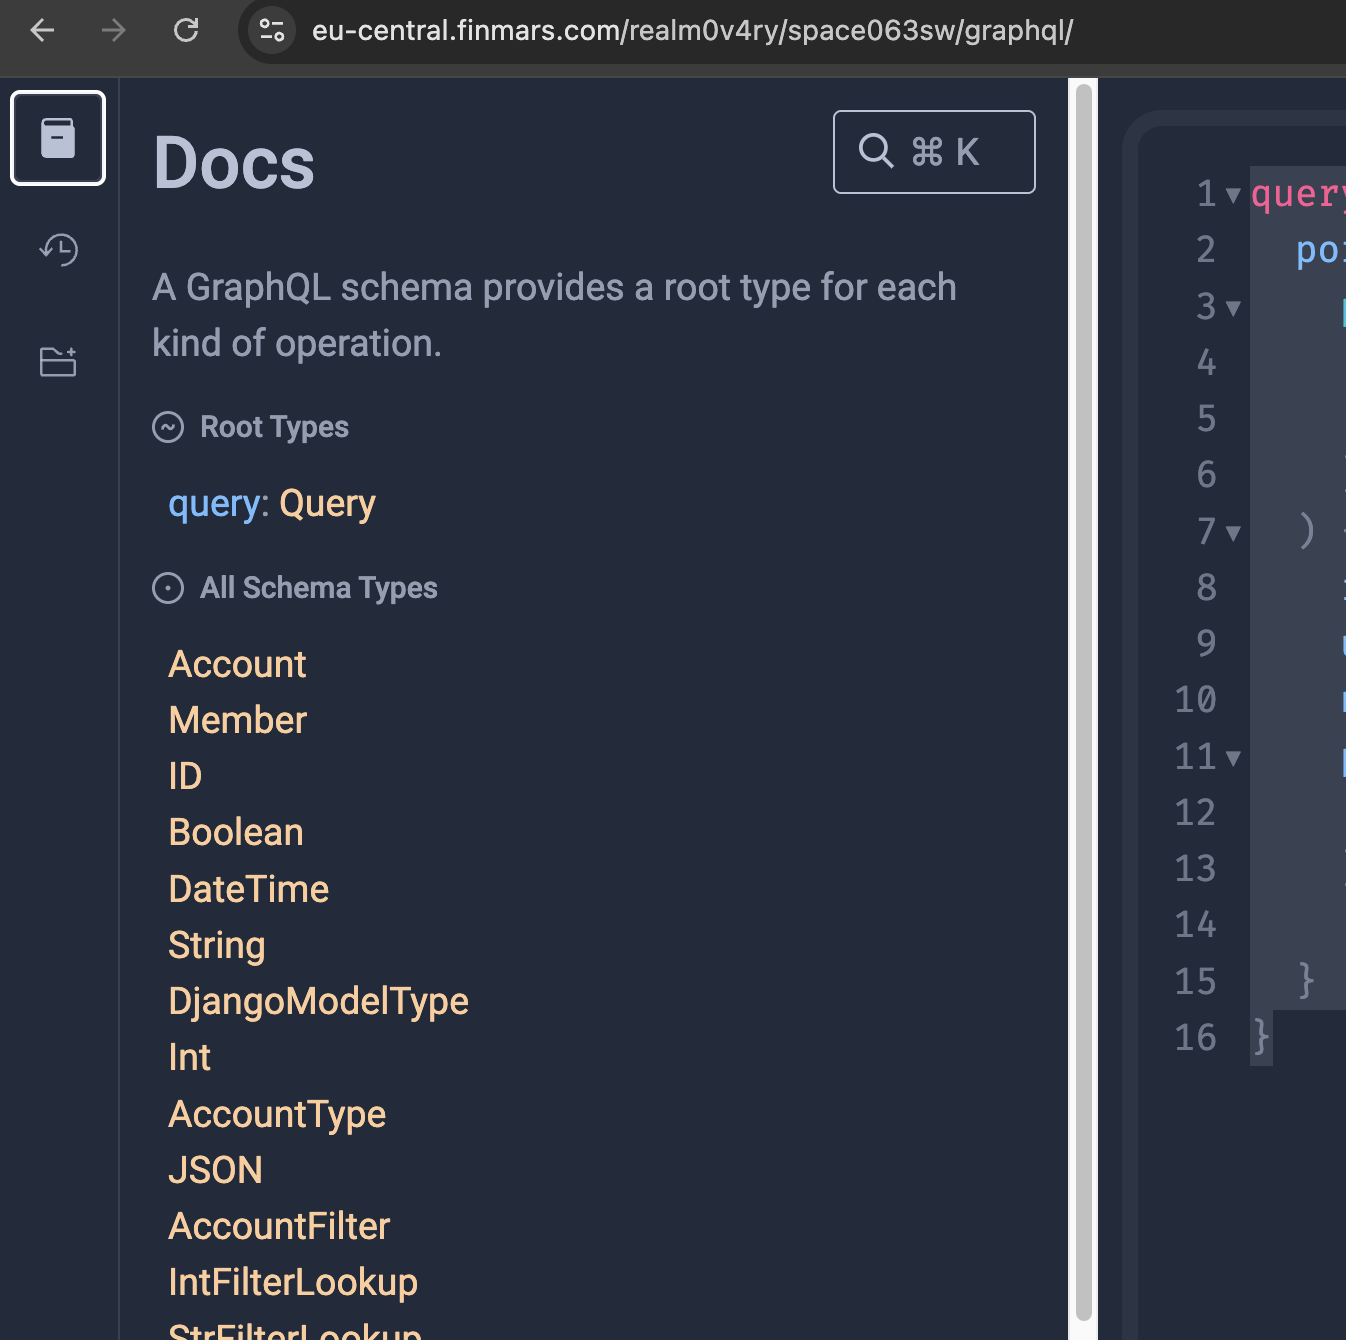This screenshot has height=1340, width=1346.
Task: Open the Query root type documentation
Action: [327, 503]
